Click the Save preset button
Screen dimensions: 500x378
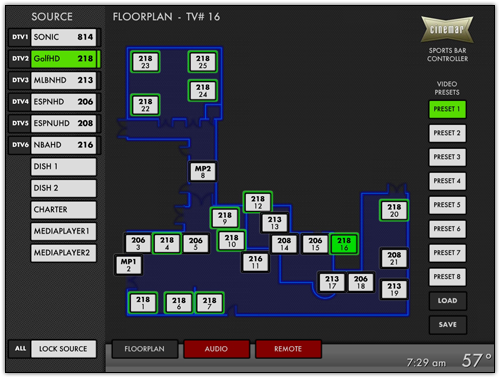point(447,325)
